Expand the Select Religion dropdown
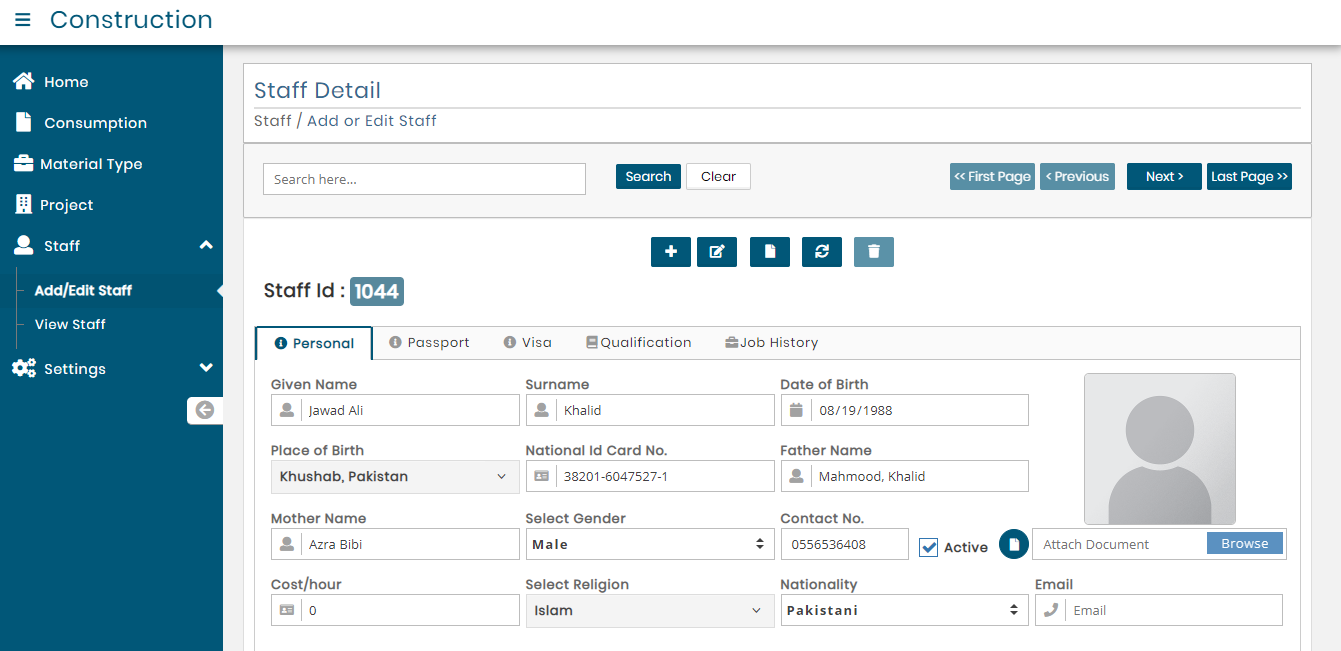The width and height of the screenshot is (1341, 651). 650,611
